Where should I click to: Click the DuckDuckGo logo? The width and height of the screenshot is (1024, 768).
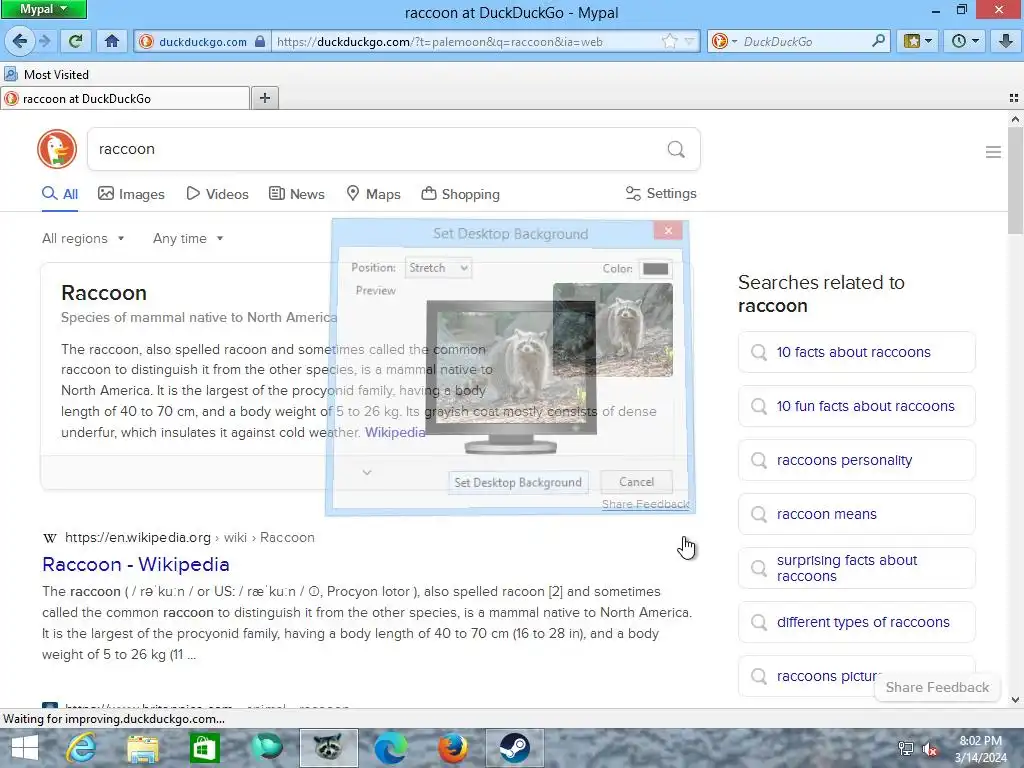[x=57, y=149]
